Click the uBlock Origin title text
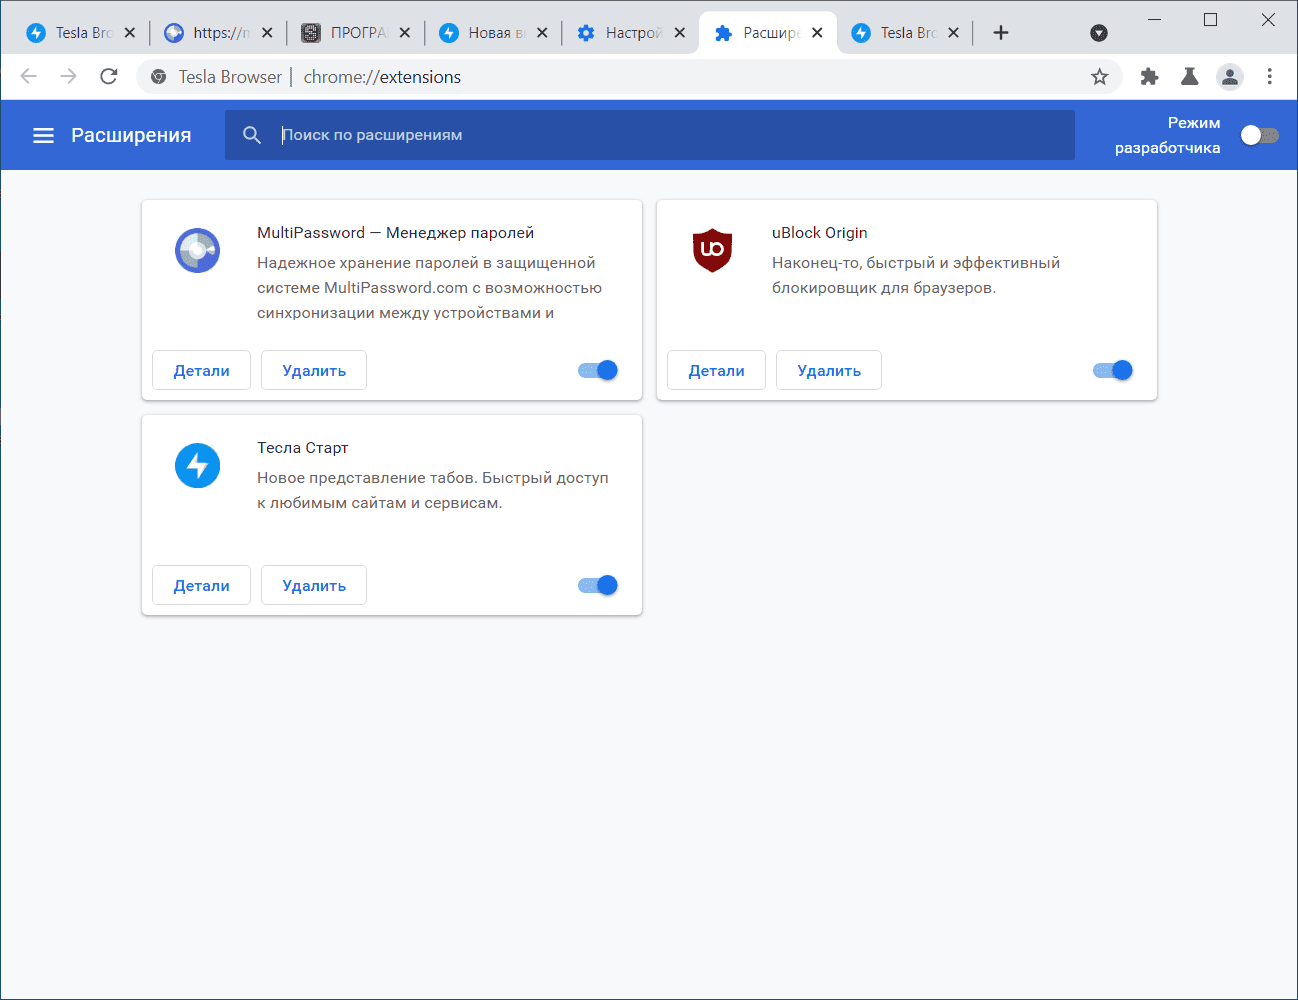This screenshot has width=1298, height=1000. 820,233
